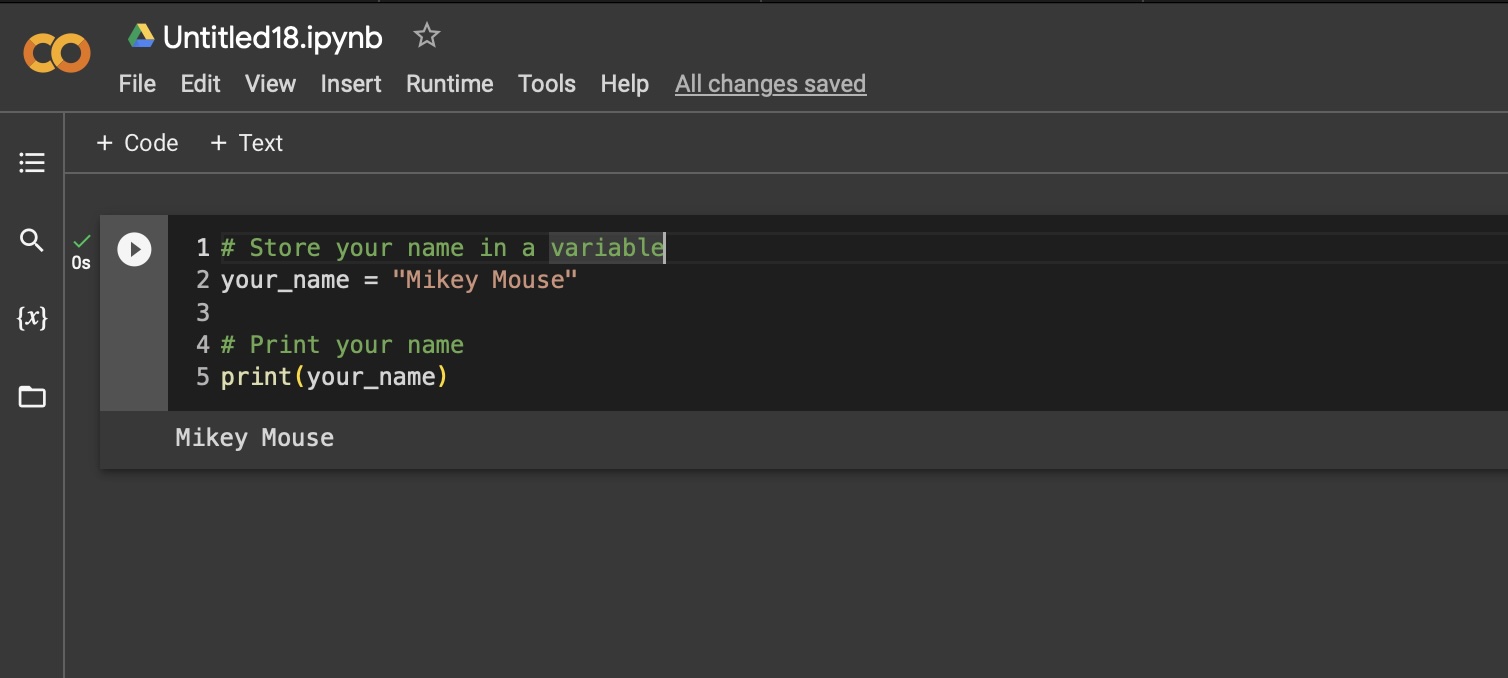Open the search panel in the sidebar
1508x678 pixels.
tap(31, 240)
